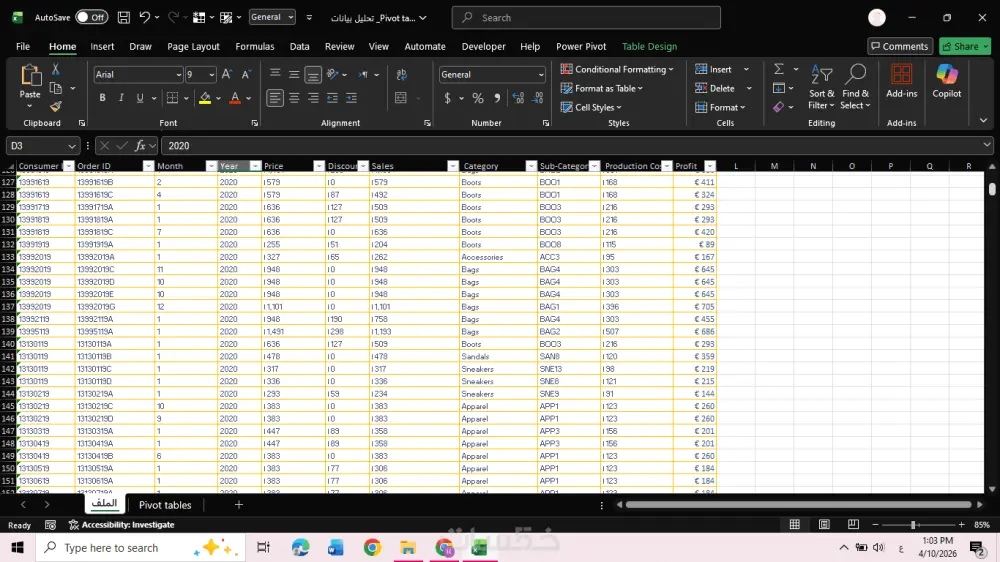This screenshot has width=1000, height=562.
Task: Open the Add-ins gallery
Action: pyautogui.click(x=901, y=80)
